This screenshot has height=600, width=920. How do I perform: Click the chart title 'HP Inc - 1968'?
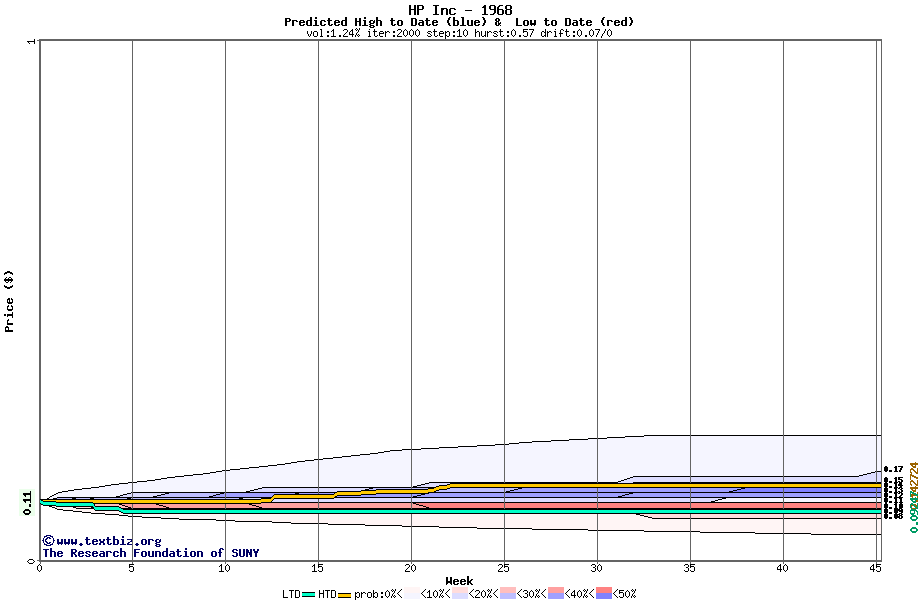pos(460,10)
